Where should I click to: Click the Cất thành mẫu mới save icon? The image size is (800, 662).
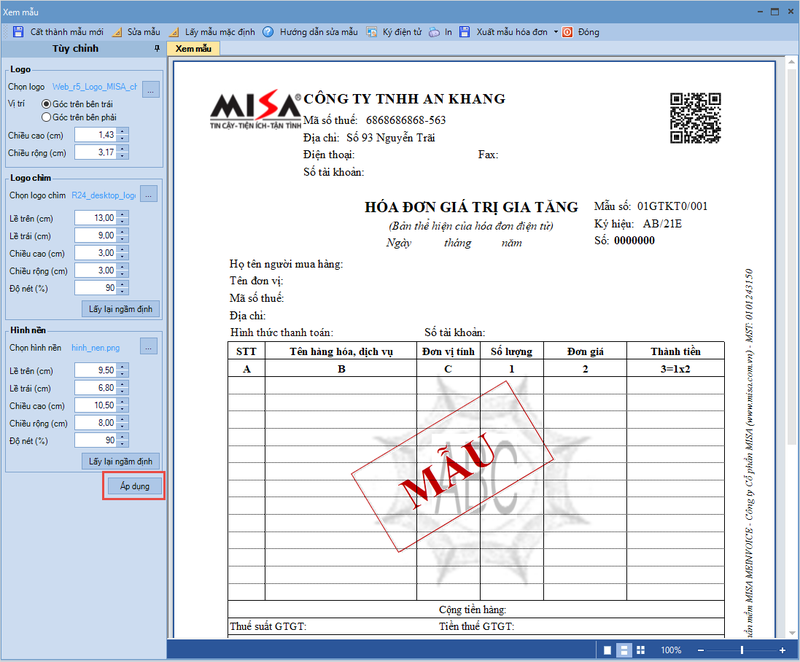coord(17,31)
